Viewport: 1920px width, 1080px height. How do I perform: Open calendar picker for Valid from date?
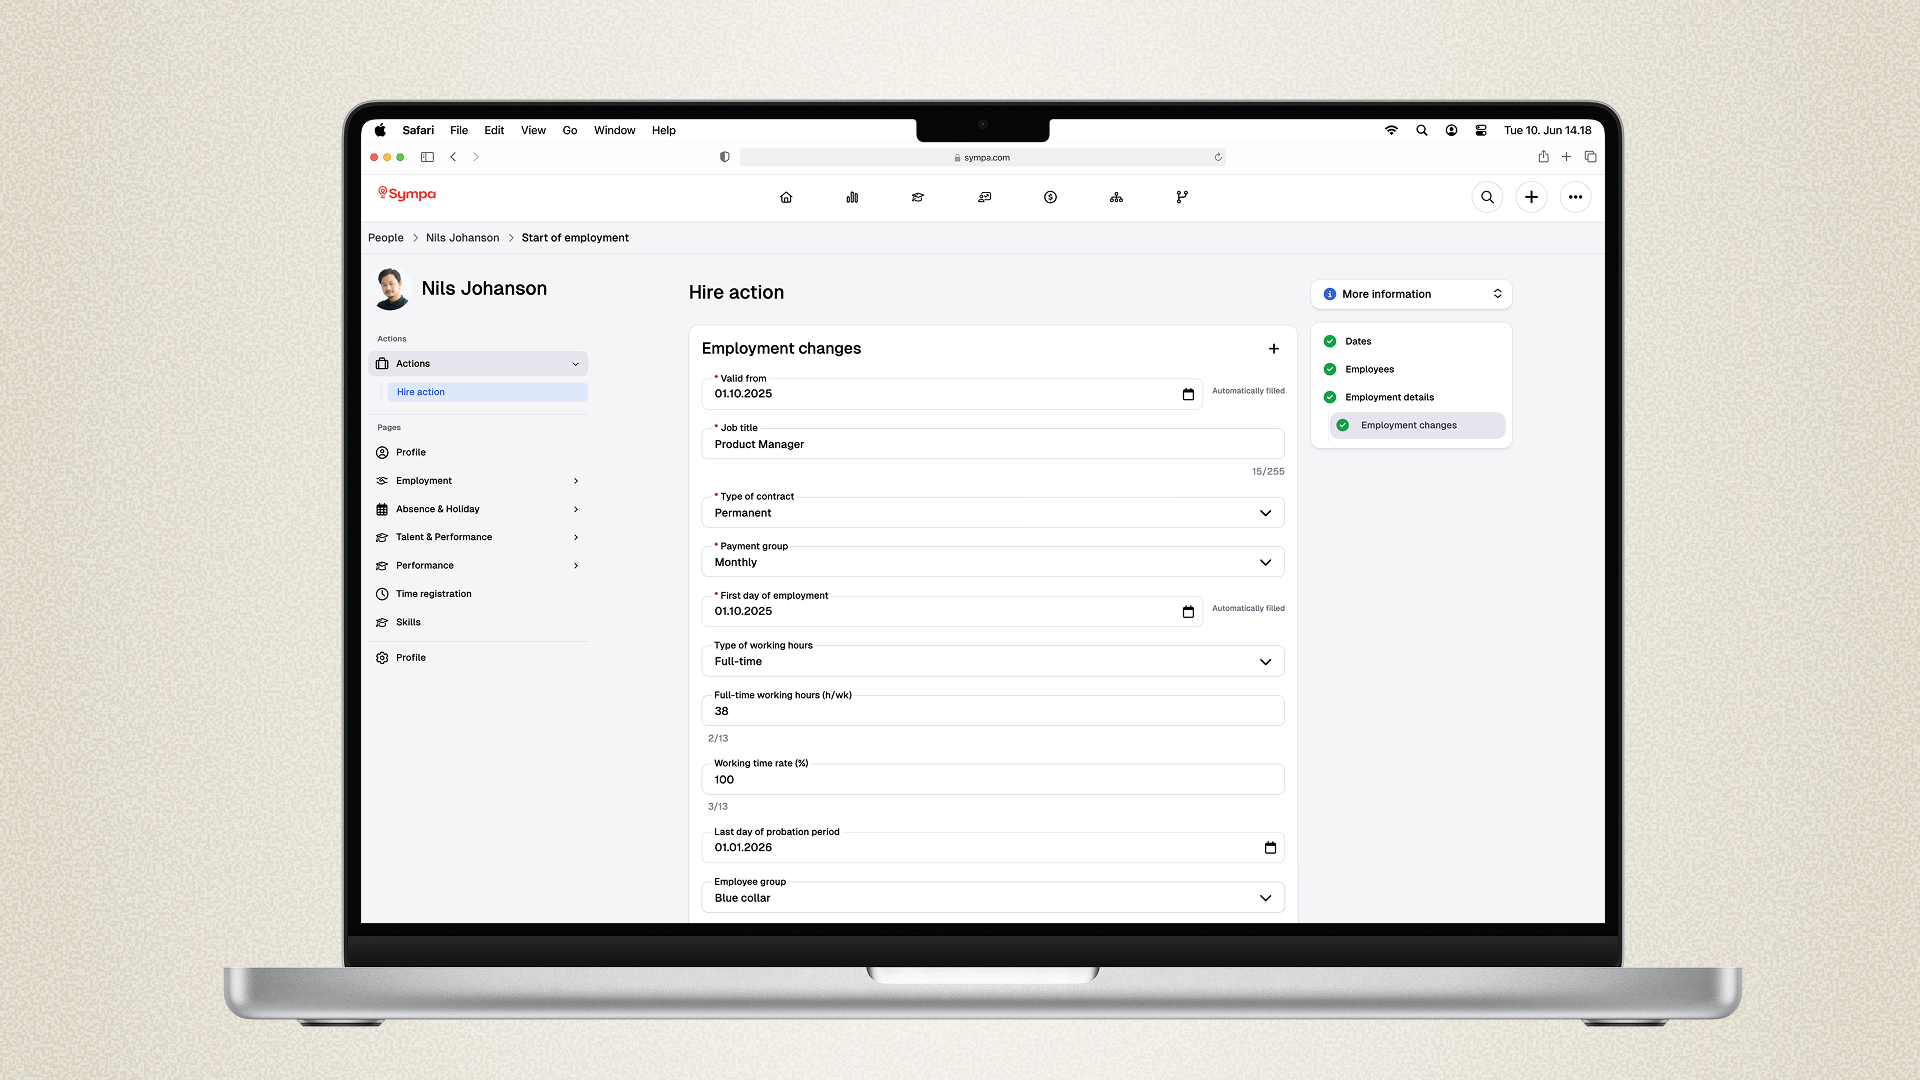tap(1188, 394)
